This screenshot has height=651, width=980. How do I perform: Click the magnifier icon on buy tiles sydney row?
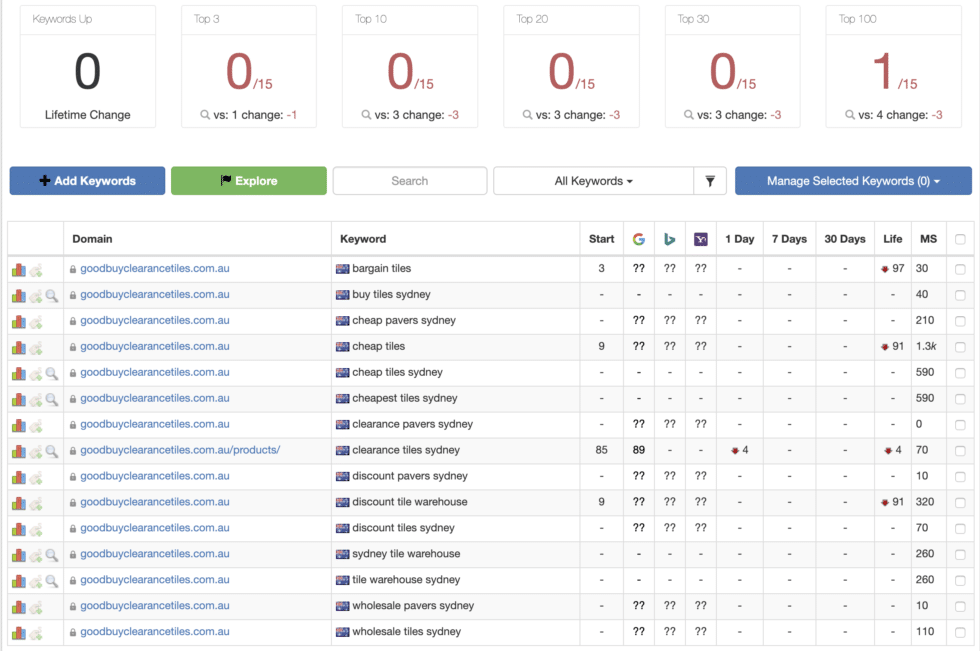click(52, 296)
